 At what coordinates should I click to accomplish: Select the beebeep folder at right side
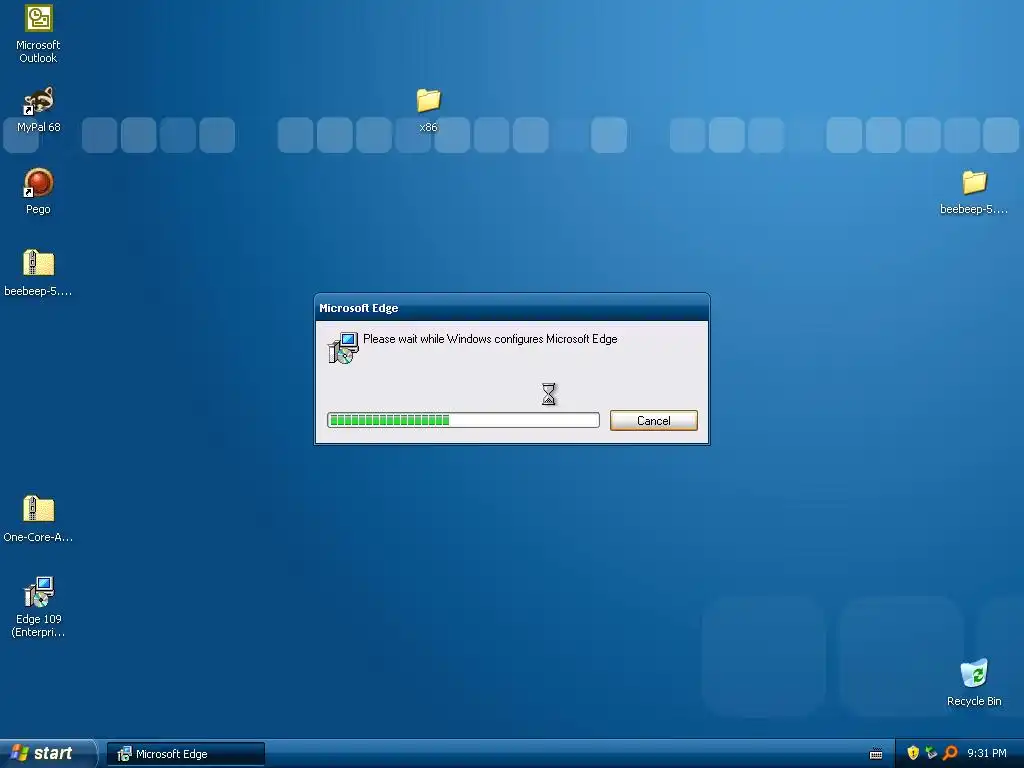974,192
